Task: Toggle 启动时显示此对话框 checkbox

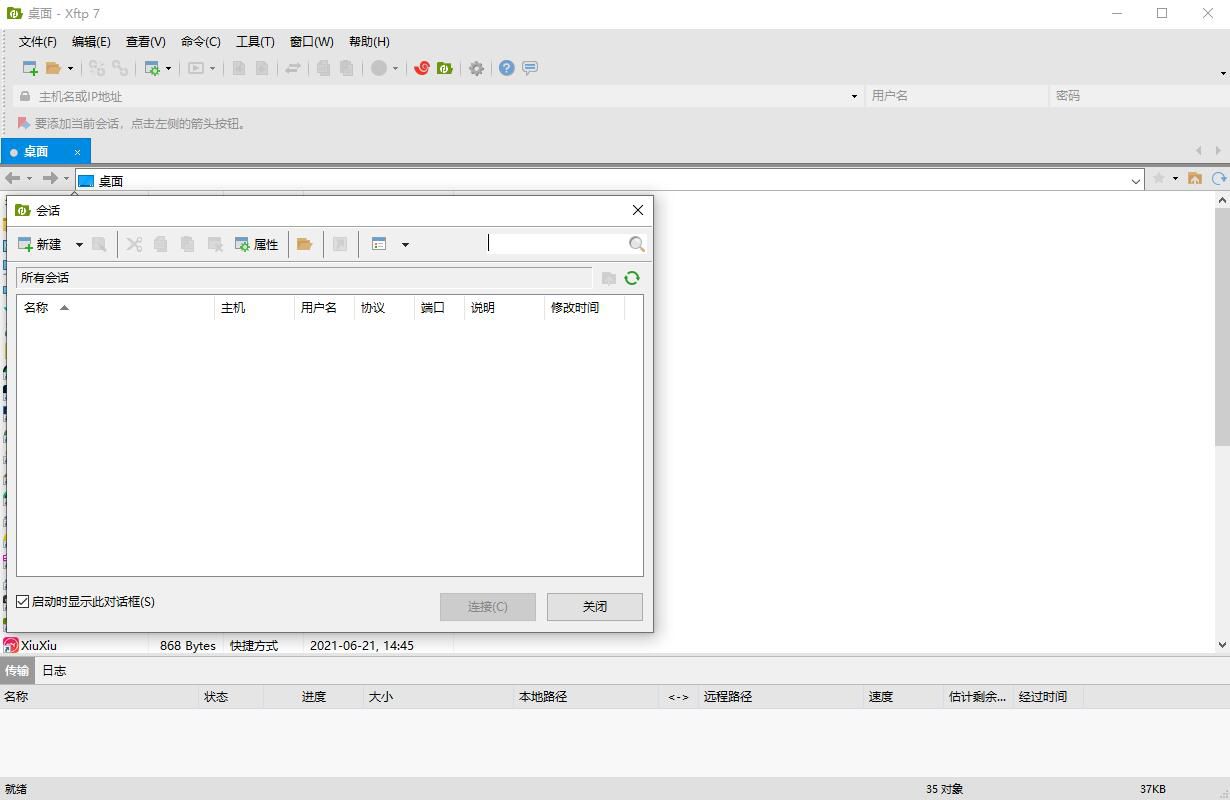Action: 23,602
